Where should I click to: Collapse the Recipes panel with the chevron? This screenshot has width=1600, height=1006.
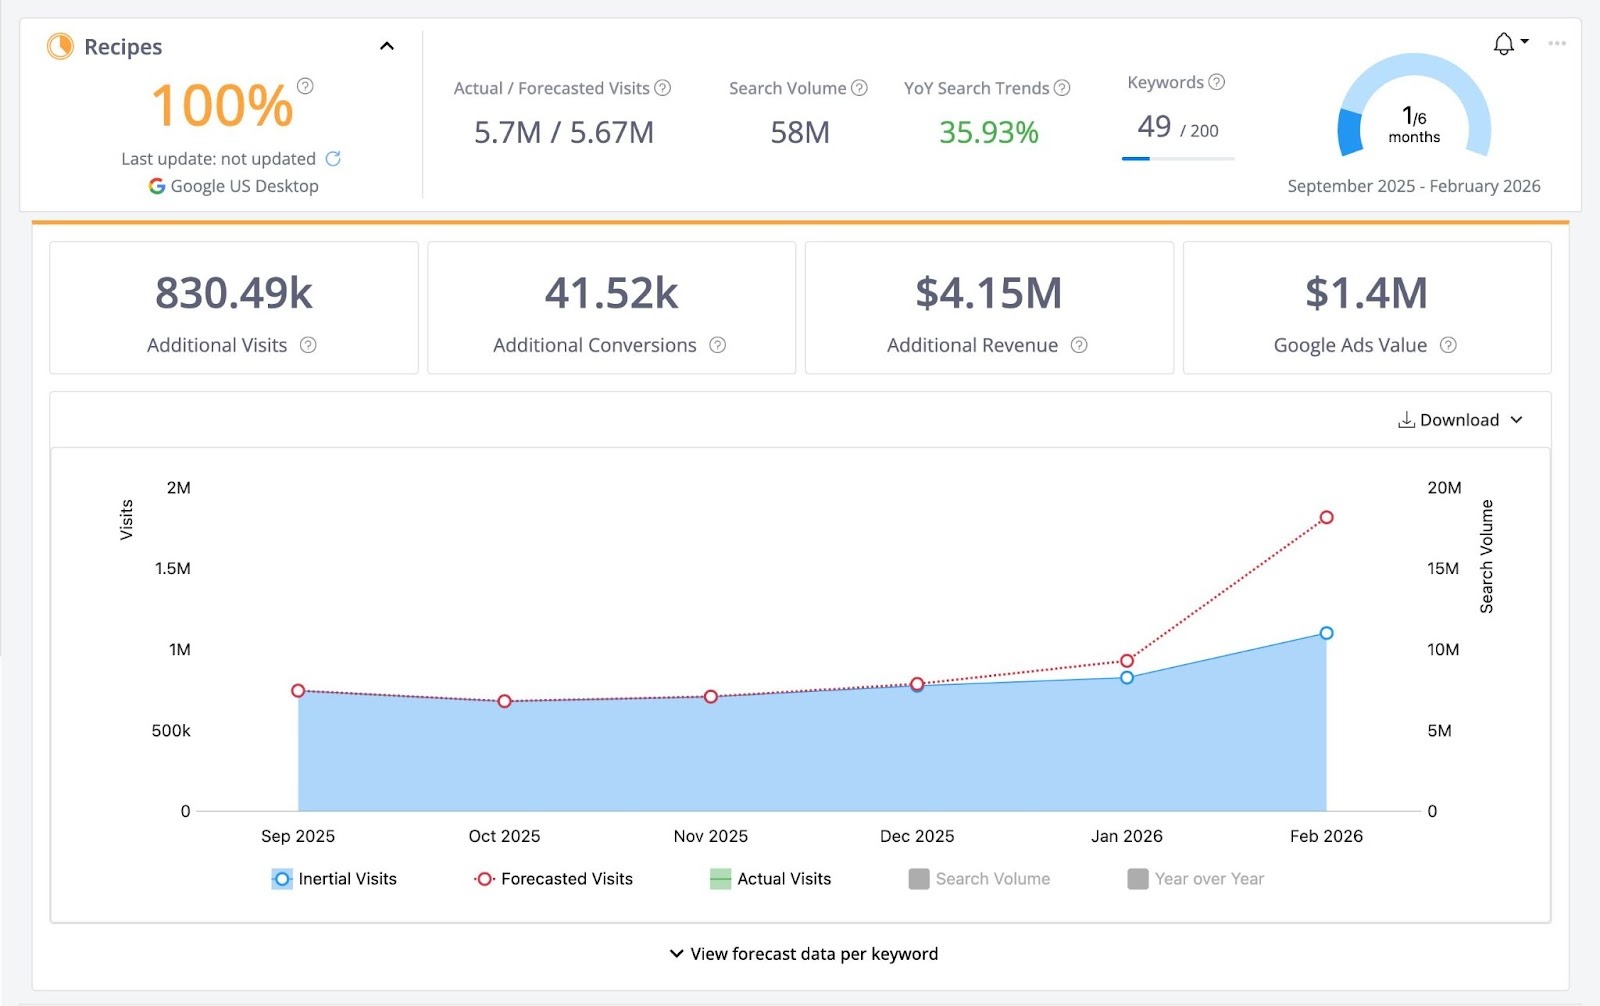pyautogui.click(x=387, y=45)
